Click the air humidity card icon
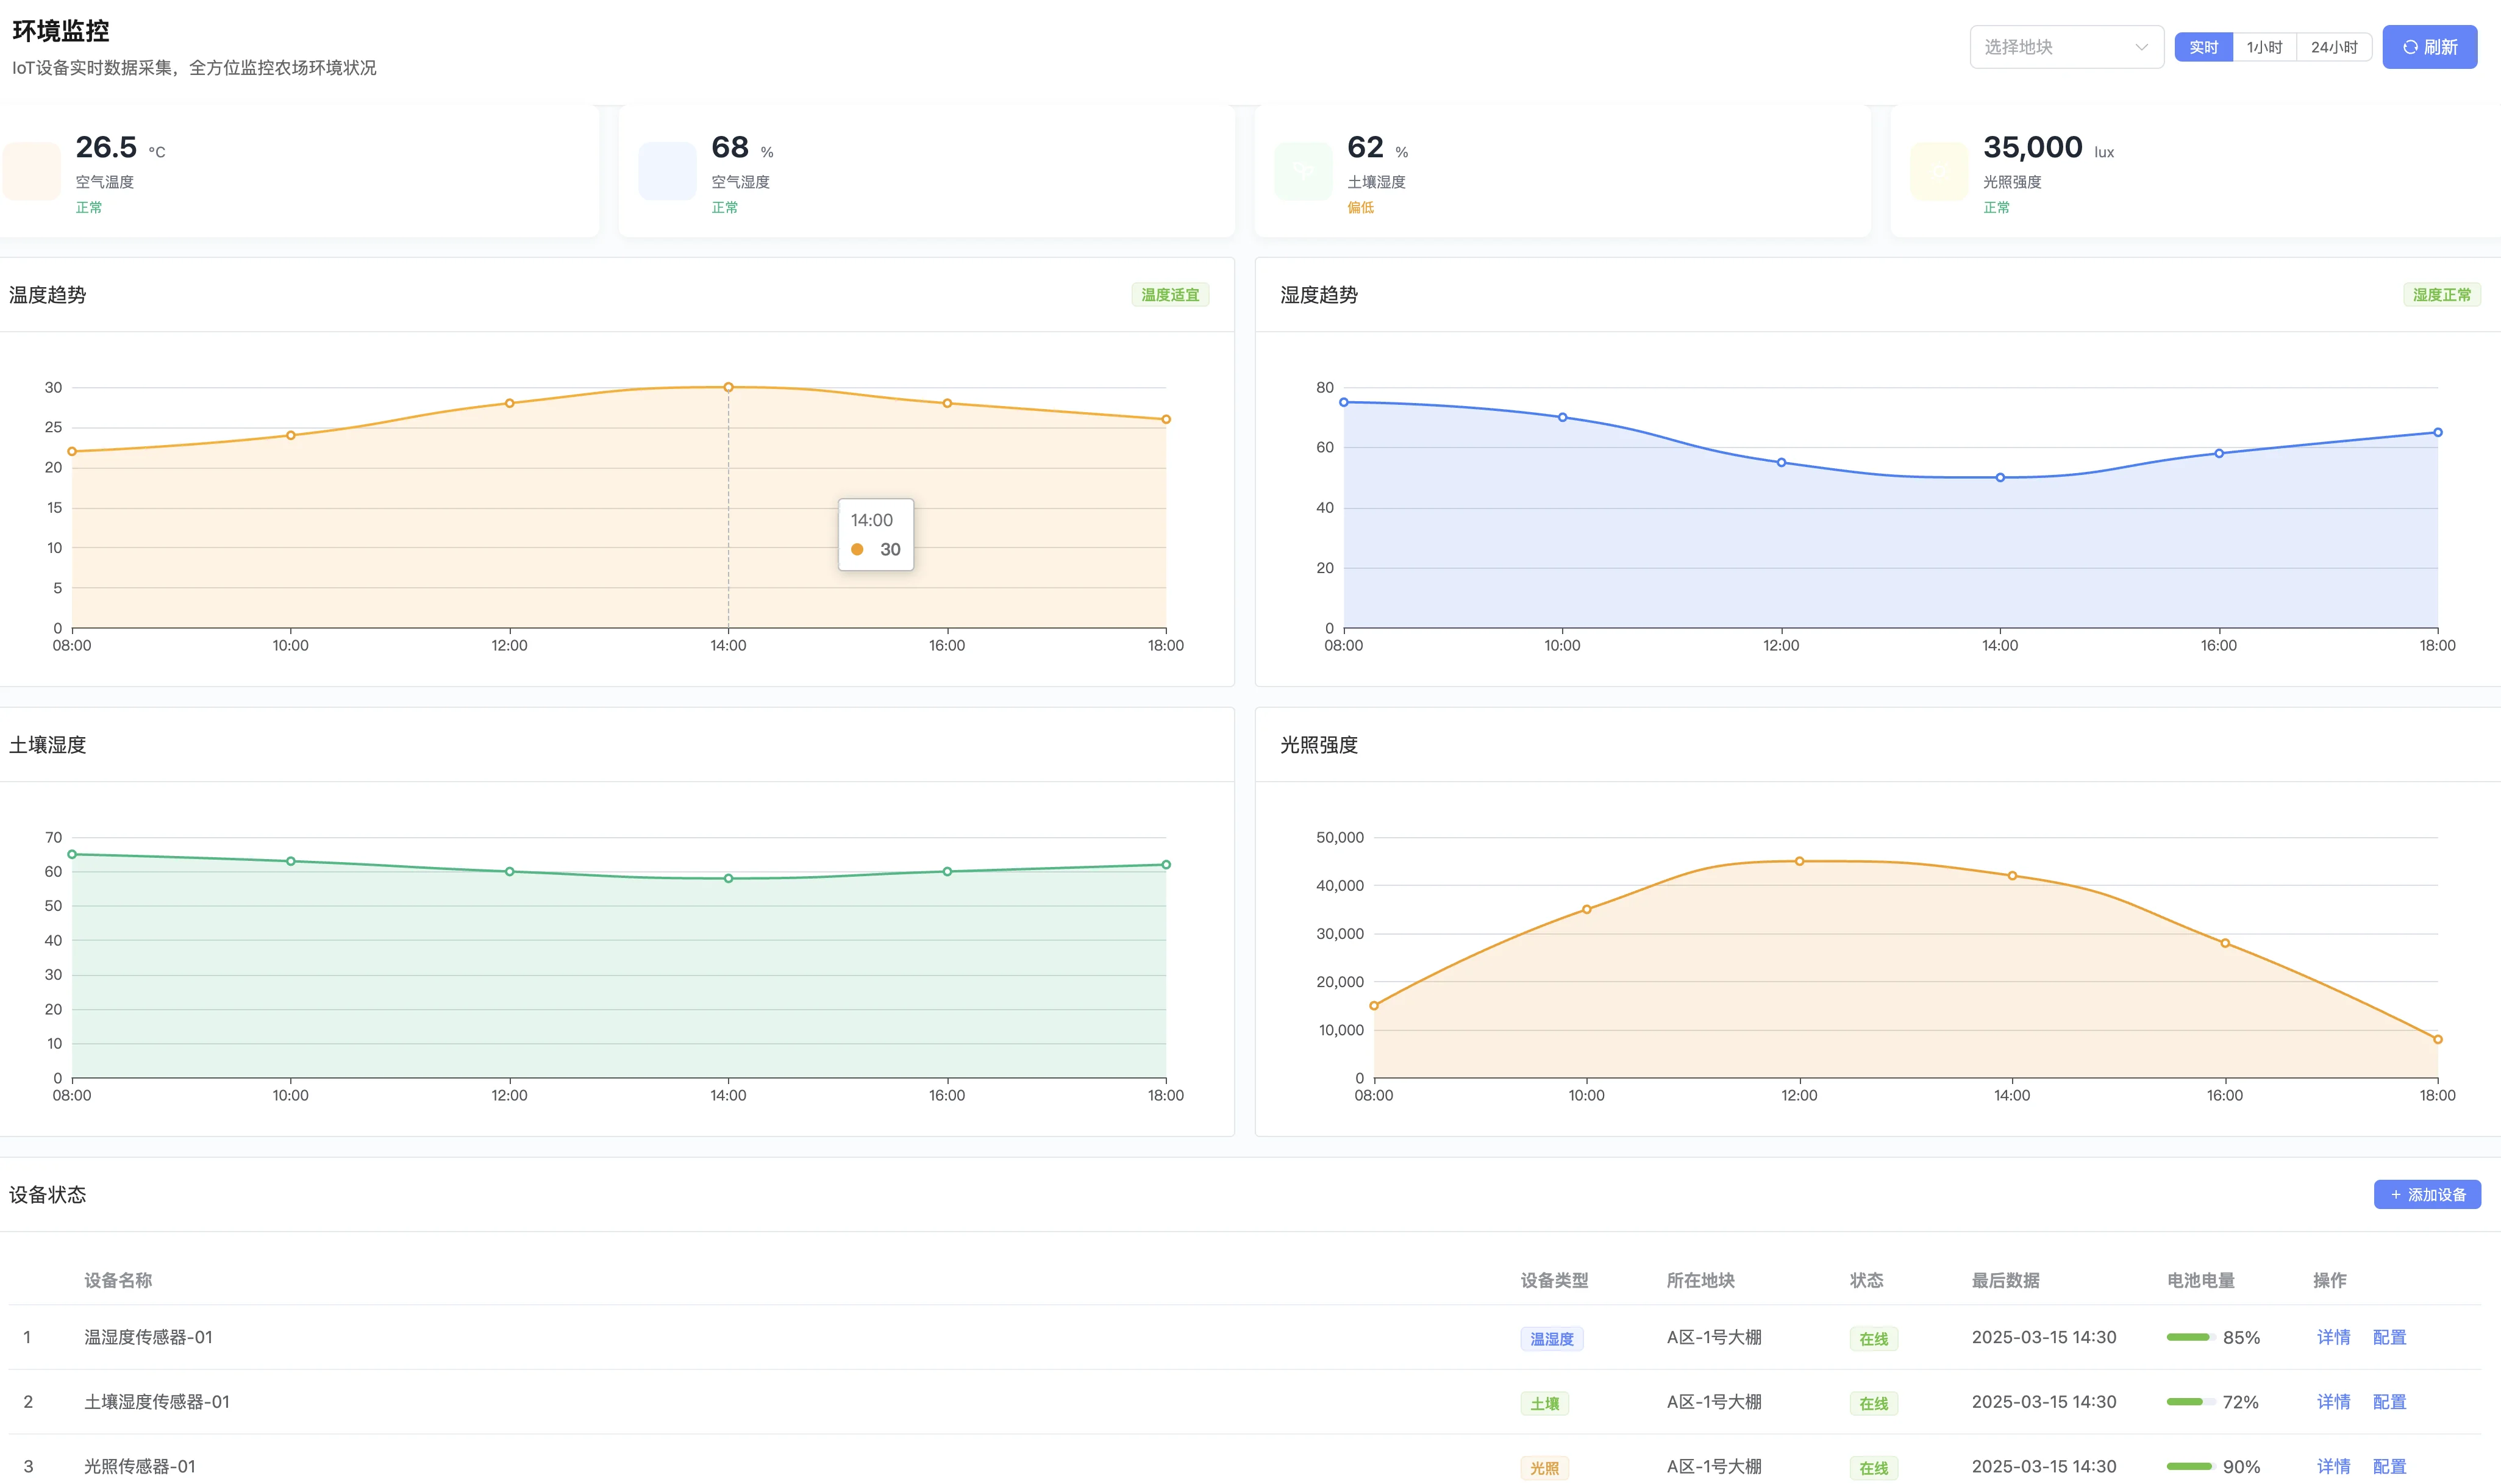Screen dimensions: 2501x1484 [667, 171]
